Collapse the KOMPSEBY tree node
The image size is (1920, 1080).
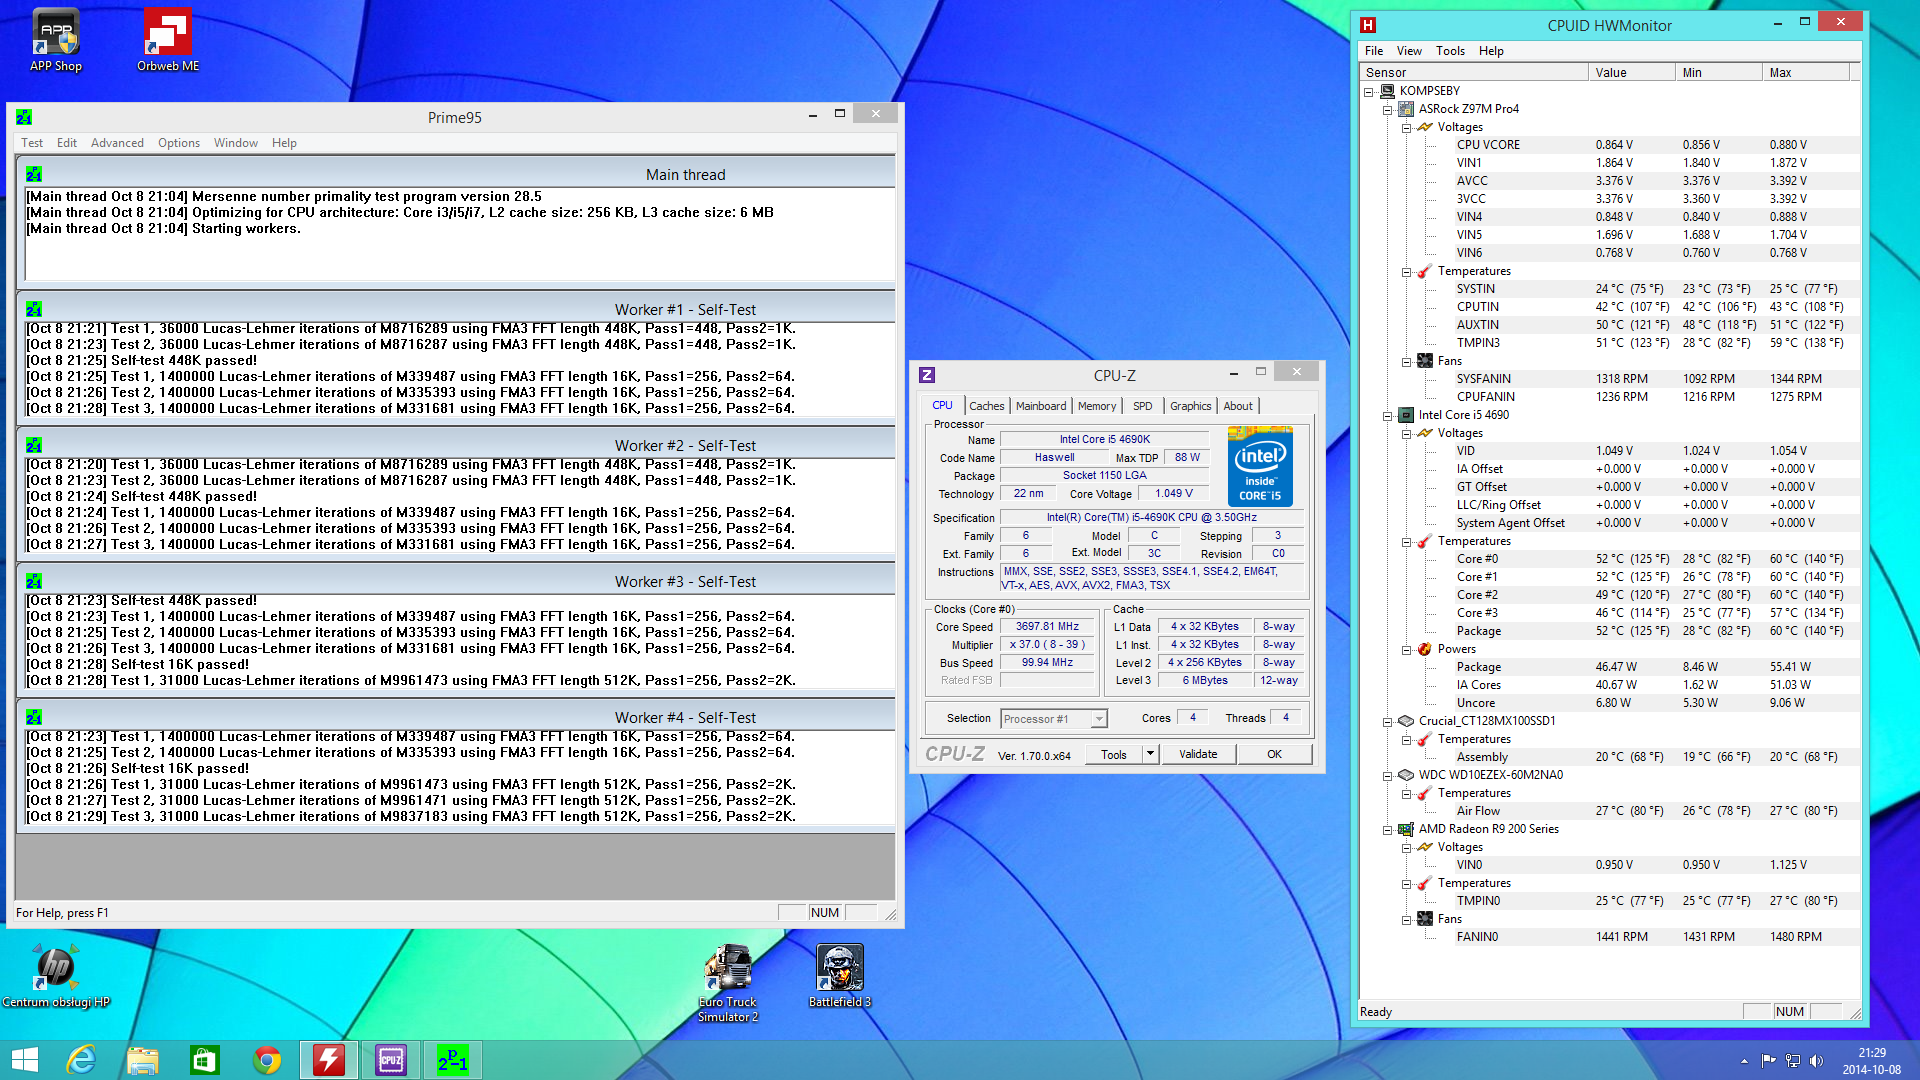(1369, 91)
